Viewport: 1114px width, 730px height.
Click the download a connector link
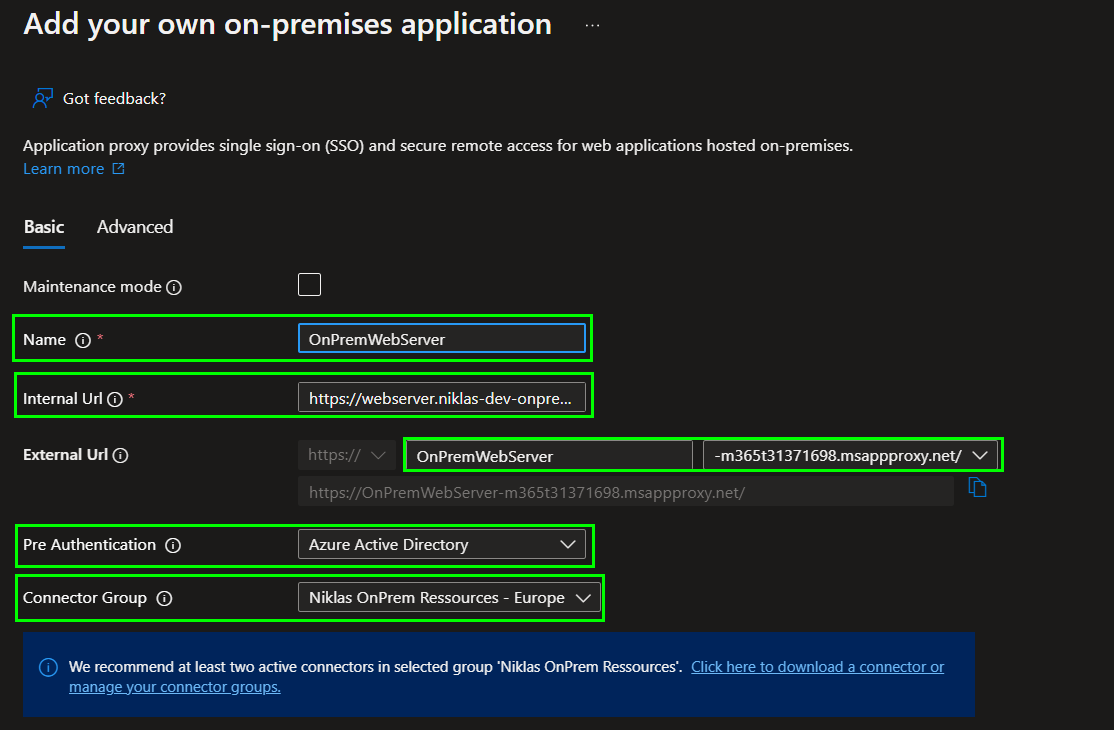817,667
